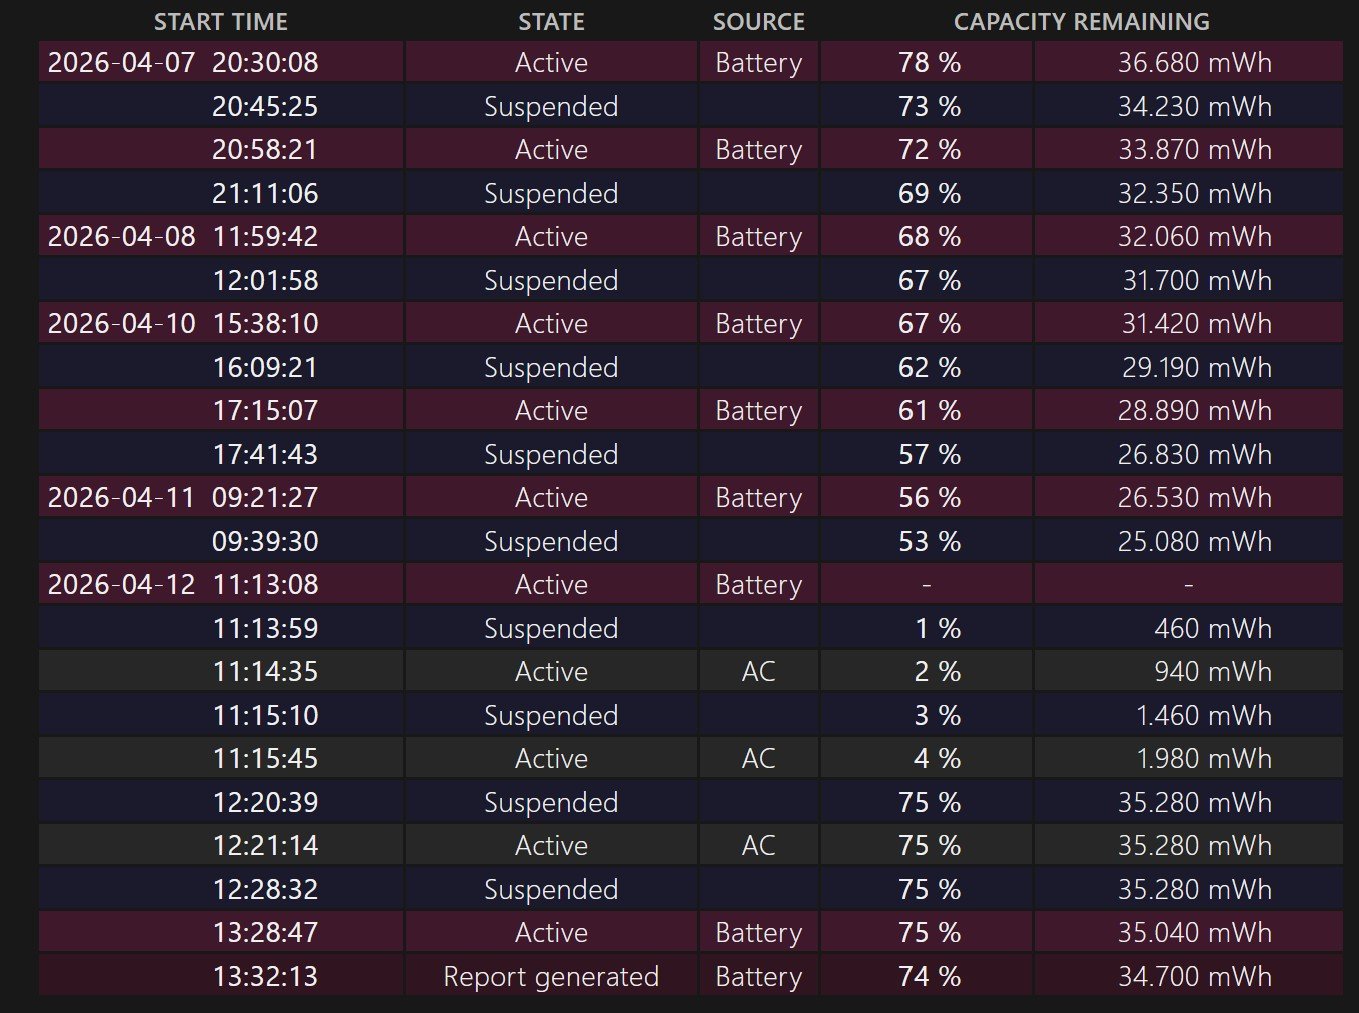
Task: Click the 2026-04-11 date cell
Action: 121,498
